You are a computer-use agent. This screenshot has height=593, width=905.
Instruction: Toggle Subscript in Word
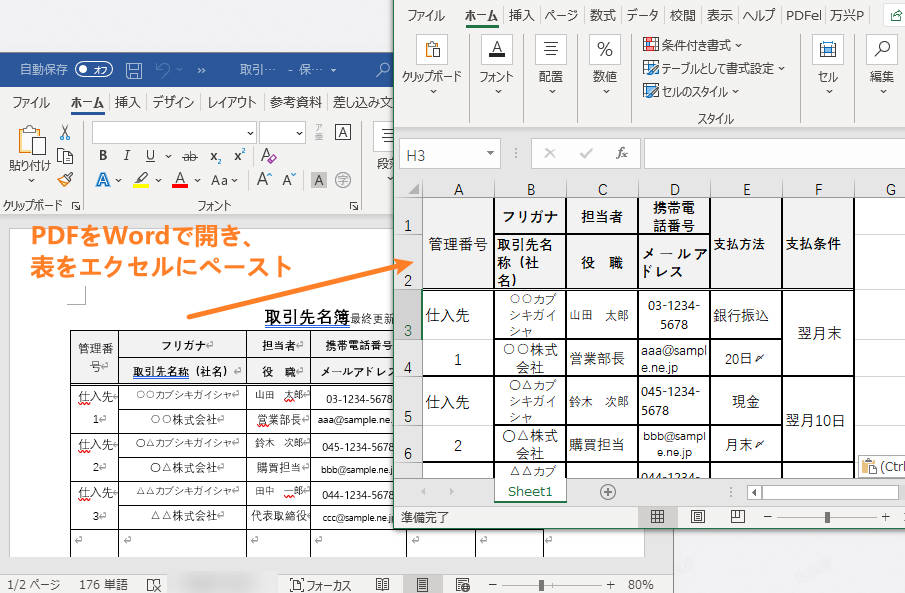(215, 156)
